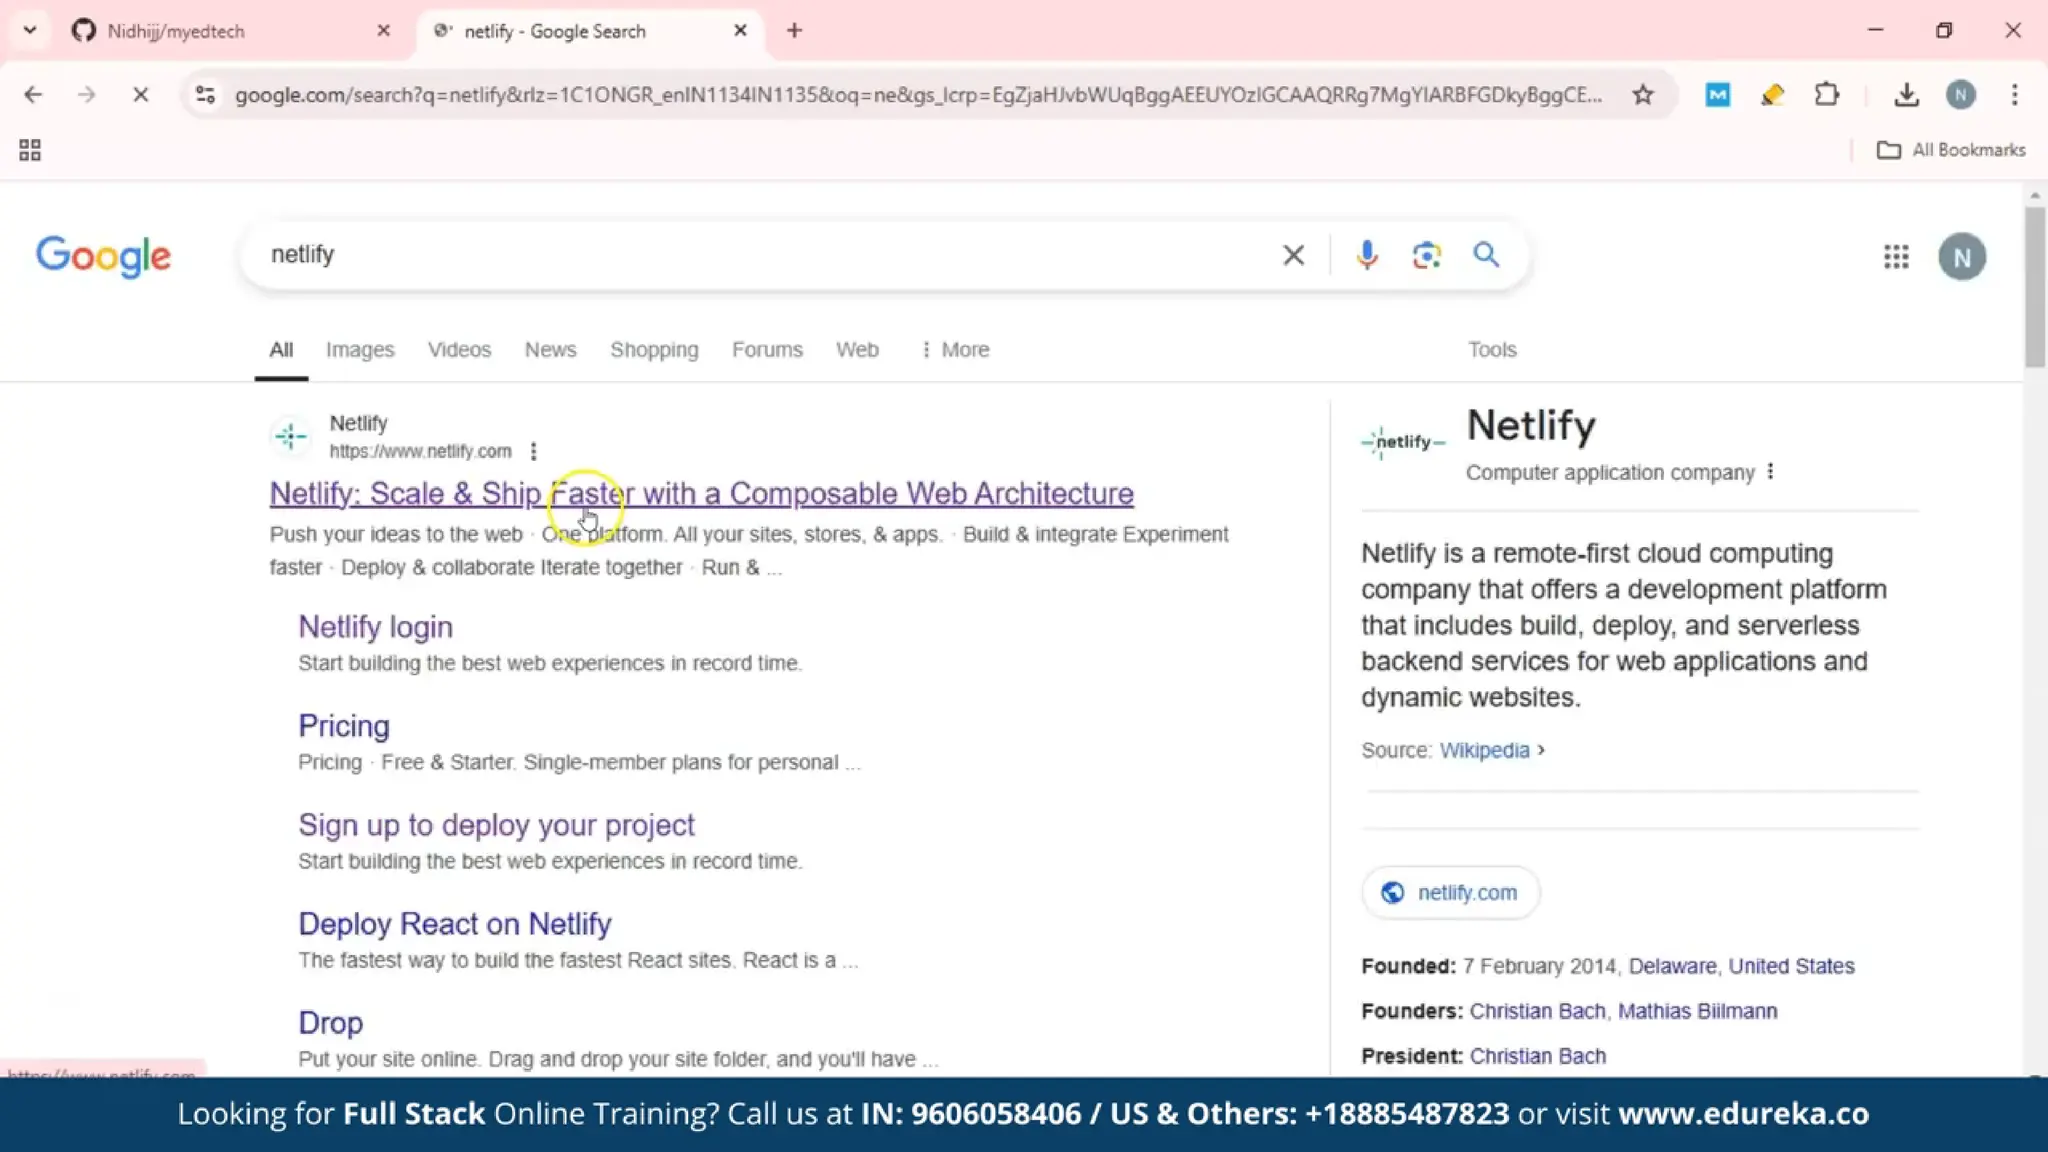Switch to Shopping results
Viewport: 2048px width, 1152px height.
tap(654, 350)
